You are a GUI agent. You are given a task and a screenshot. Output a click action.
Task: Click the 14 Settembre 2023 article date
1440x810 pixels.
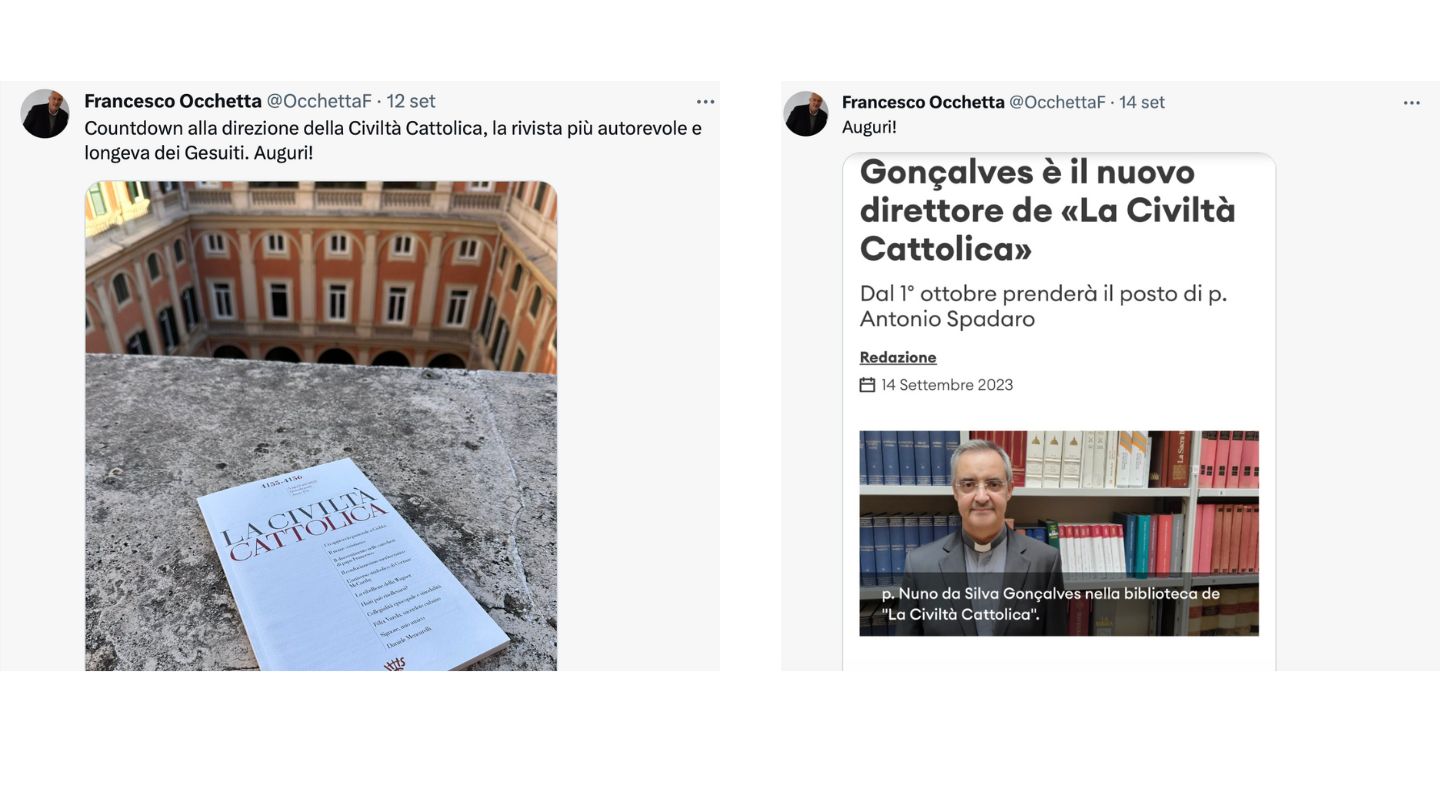point(947,385)
